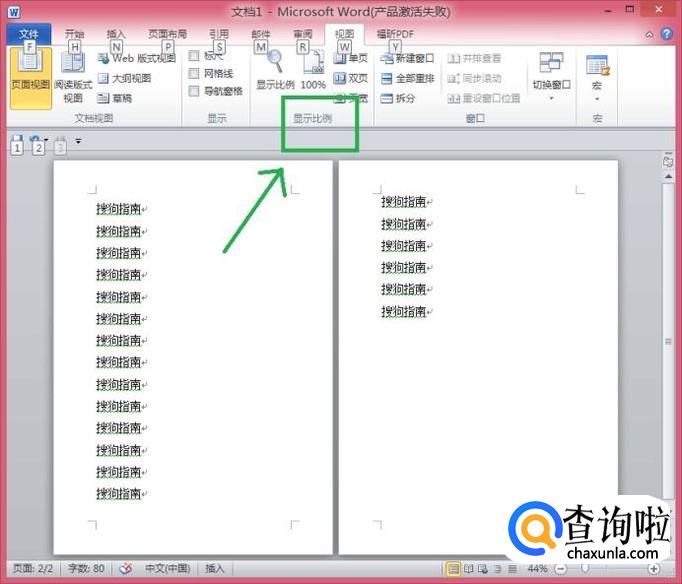Switch to Home (开始) tab
Viewport: 682px width, 584px height.
(x=74, y=34)
